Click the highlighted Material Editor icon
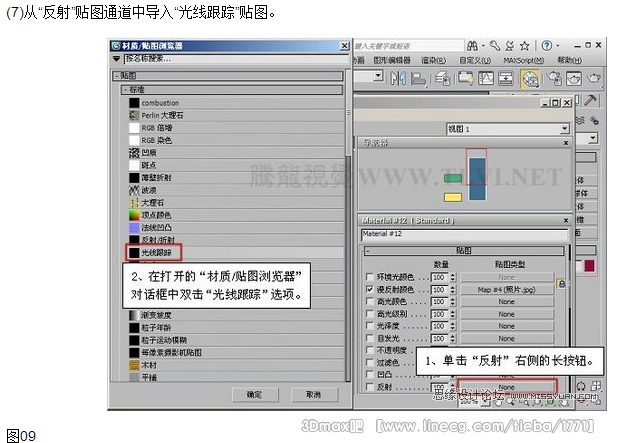 [x=530, y=79]
